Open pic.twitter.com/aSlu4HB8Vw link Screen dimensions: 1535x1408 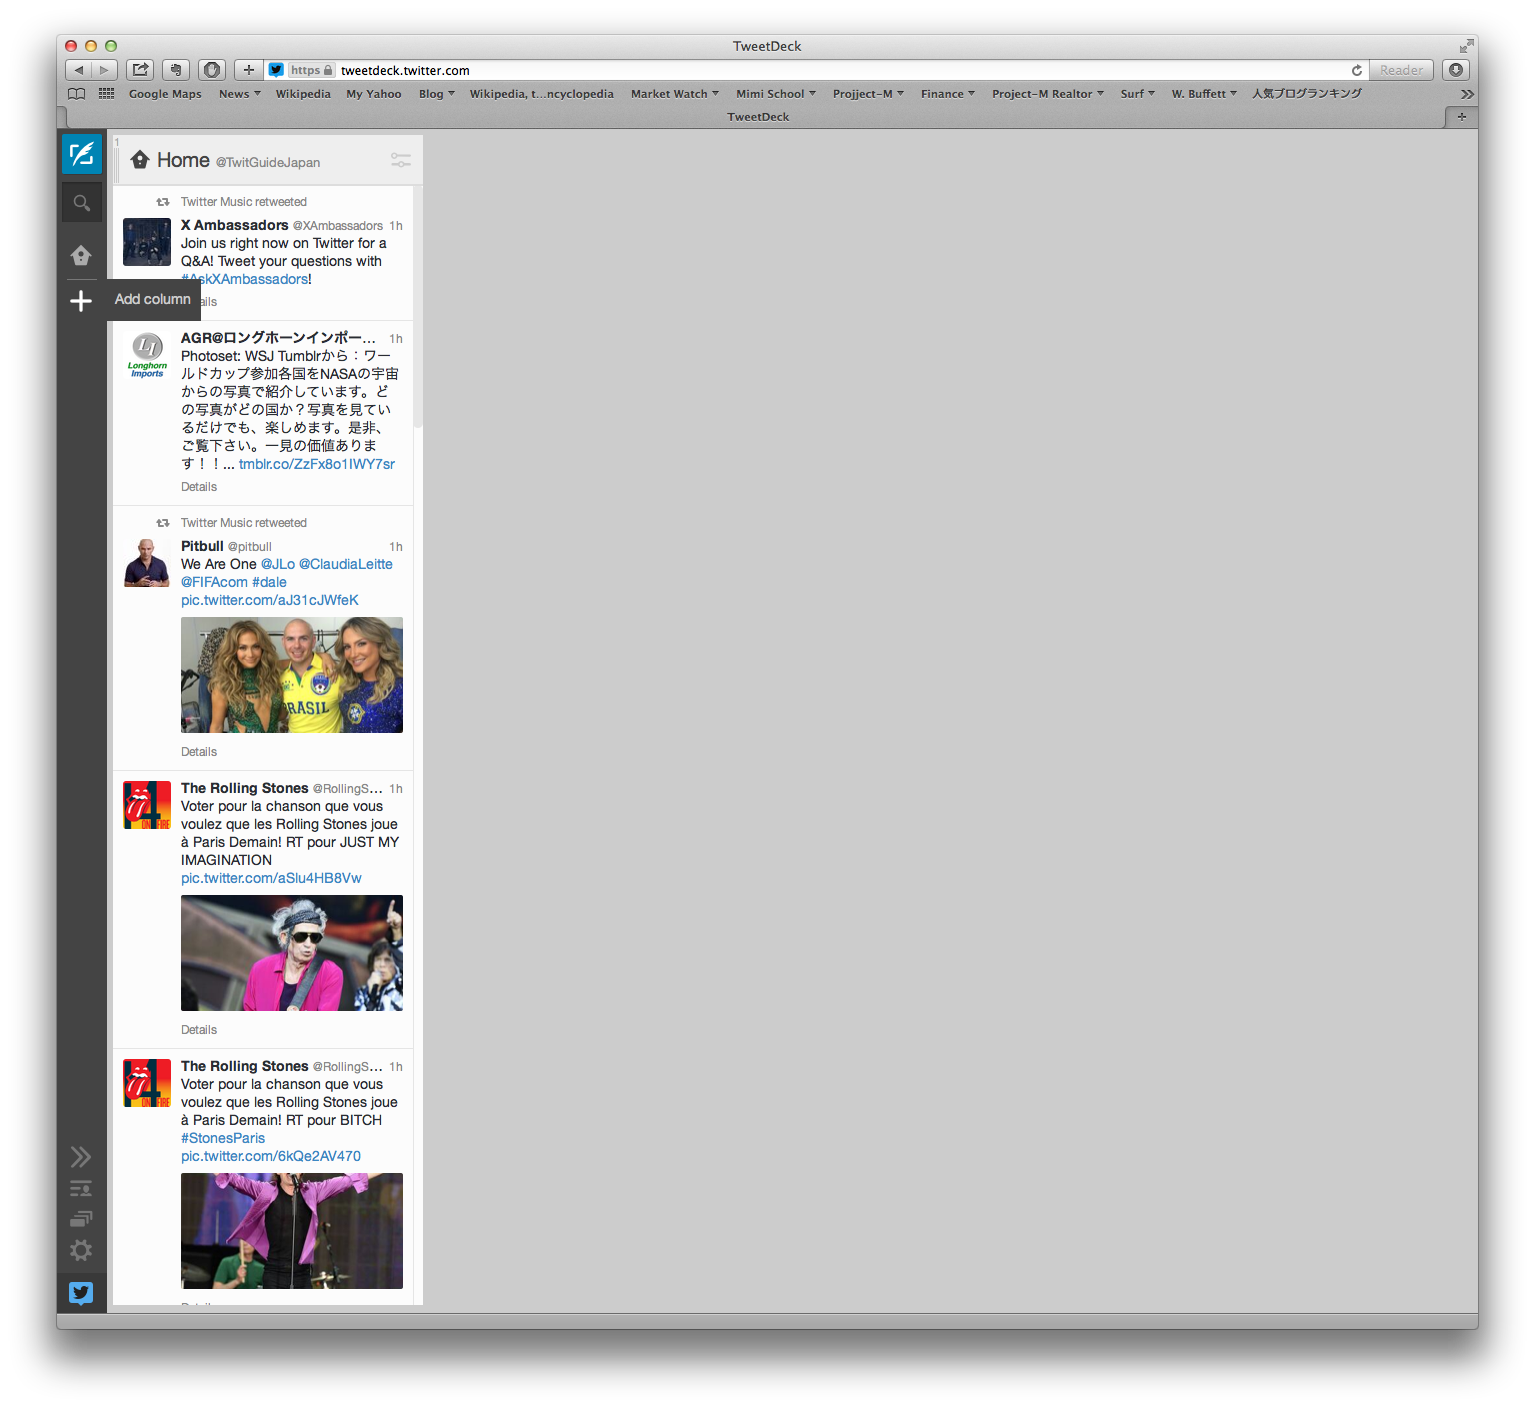pyautogui.click(x=271, y=879)
